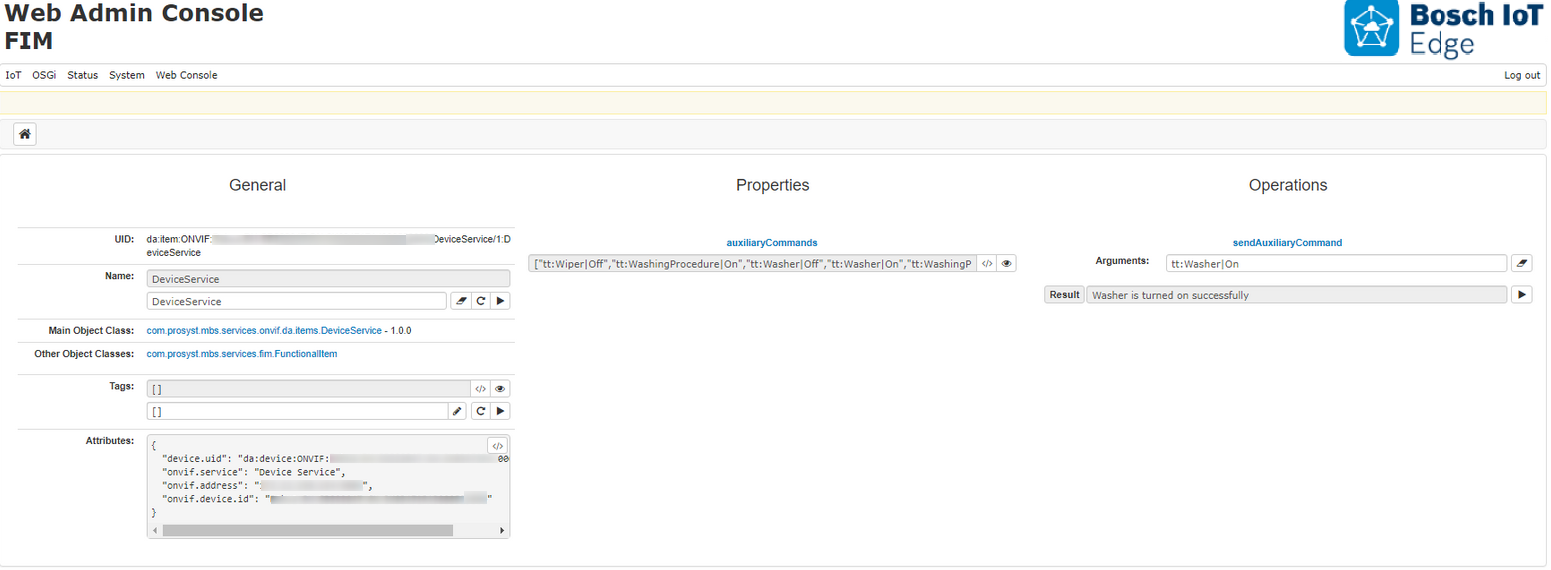The image size is (1551, 570).
Task: Click the onvif.service line in Attributes
Action: tap(253, 472)
